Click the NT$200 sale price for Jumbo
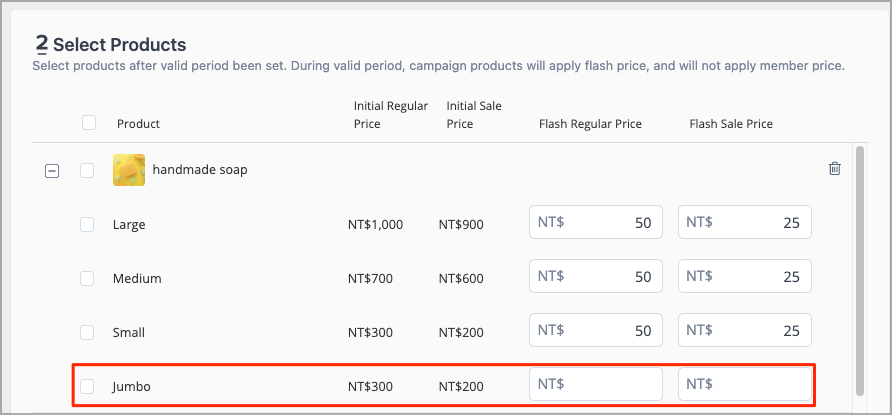Viewport: 892px width, 415px height. pyautogui.click(x=461, y=387)
